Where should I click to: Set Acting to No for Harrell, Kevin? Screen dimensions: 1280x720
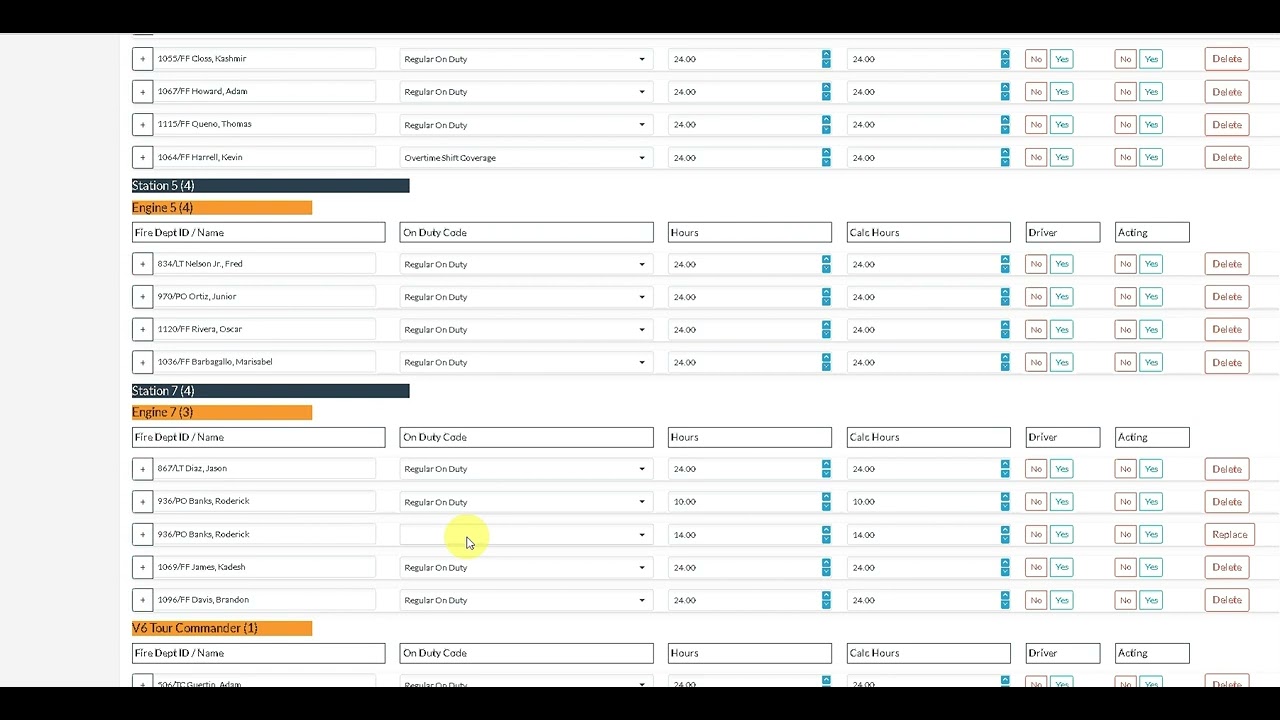click(x=1125, y=158)
